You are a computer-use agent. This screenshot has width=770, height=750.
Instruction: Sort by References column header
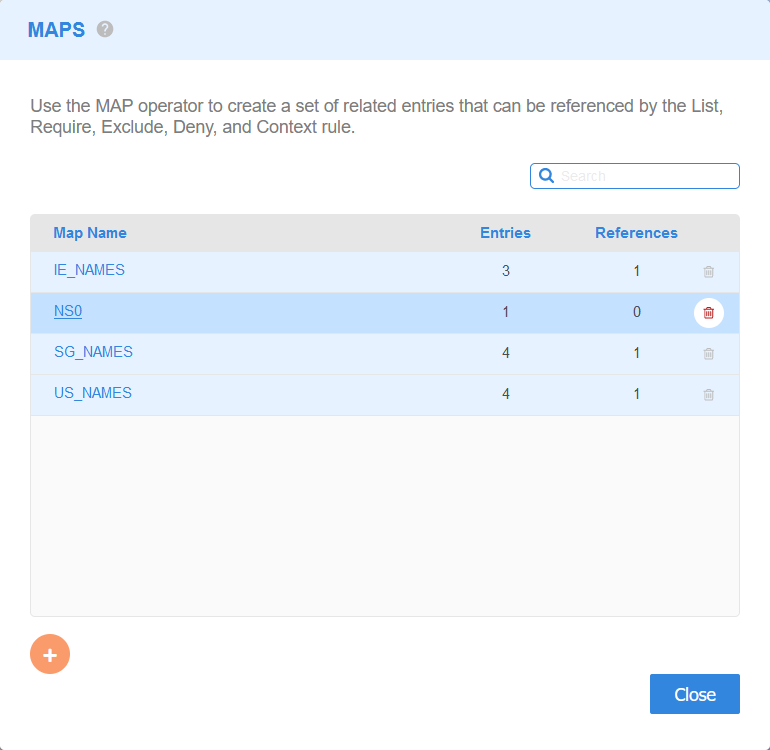pos(636,233)
